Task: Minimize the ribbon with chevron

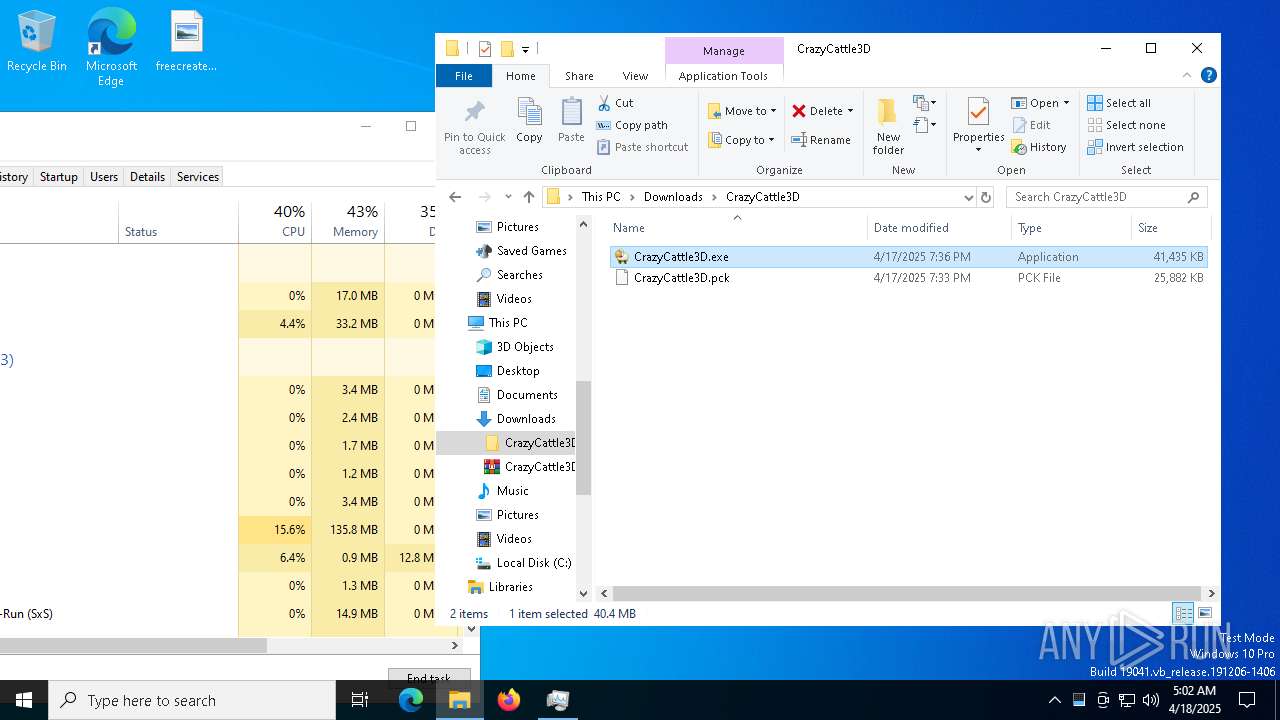Action: point(1187,75)
